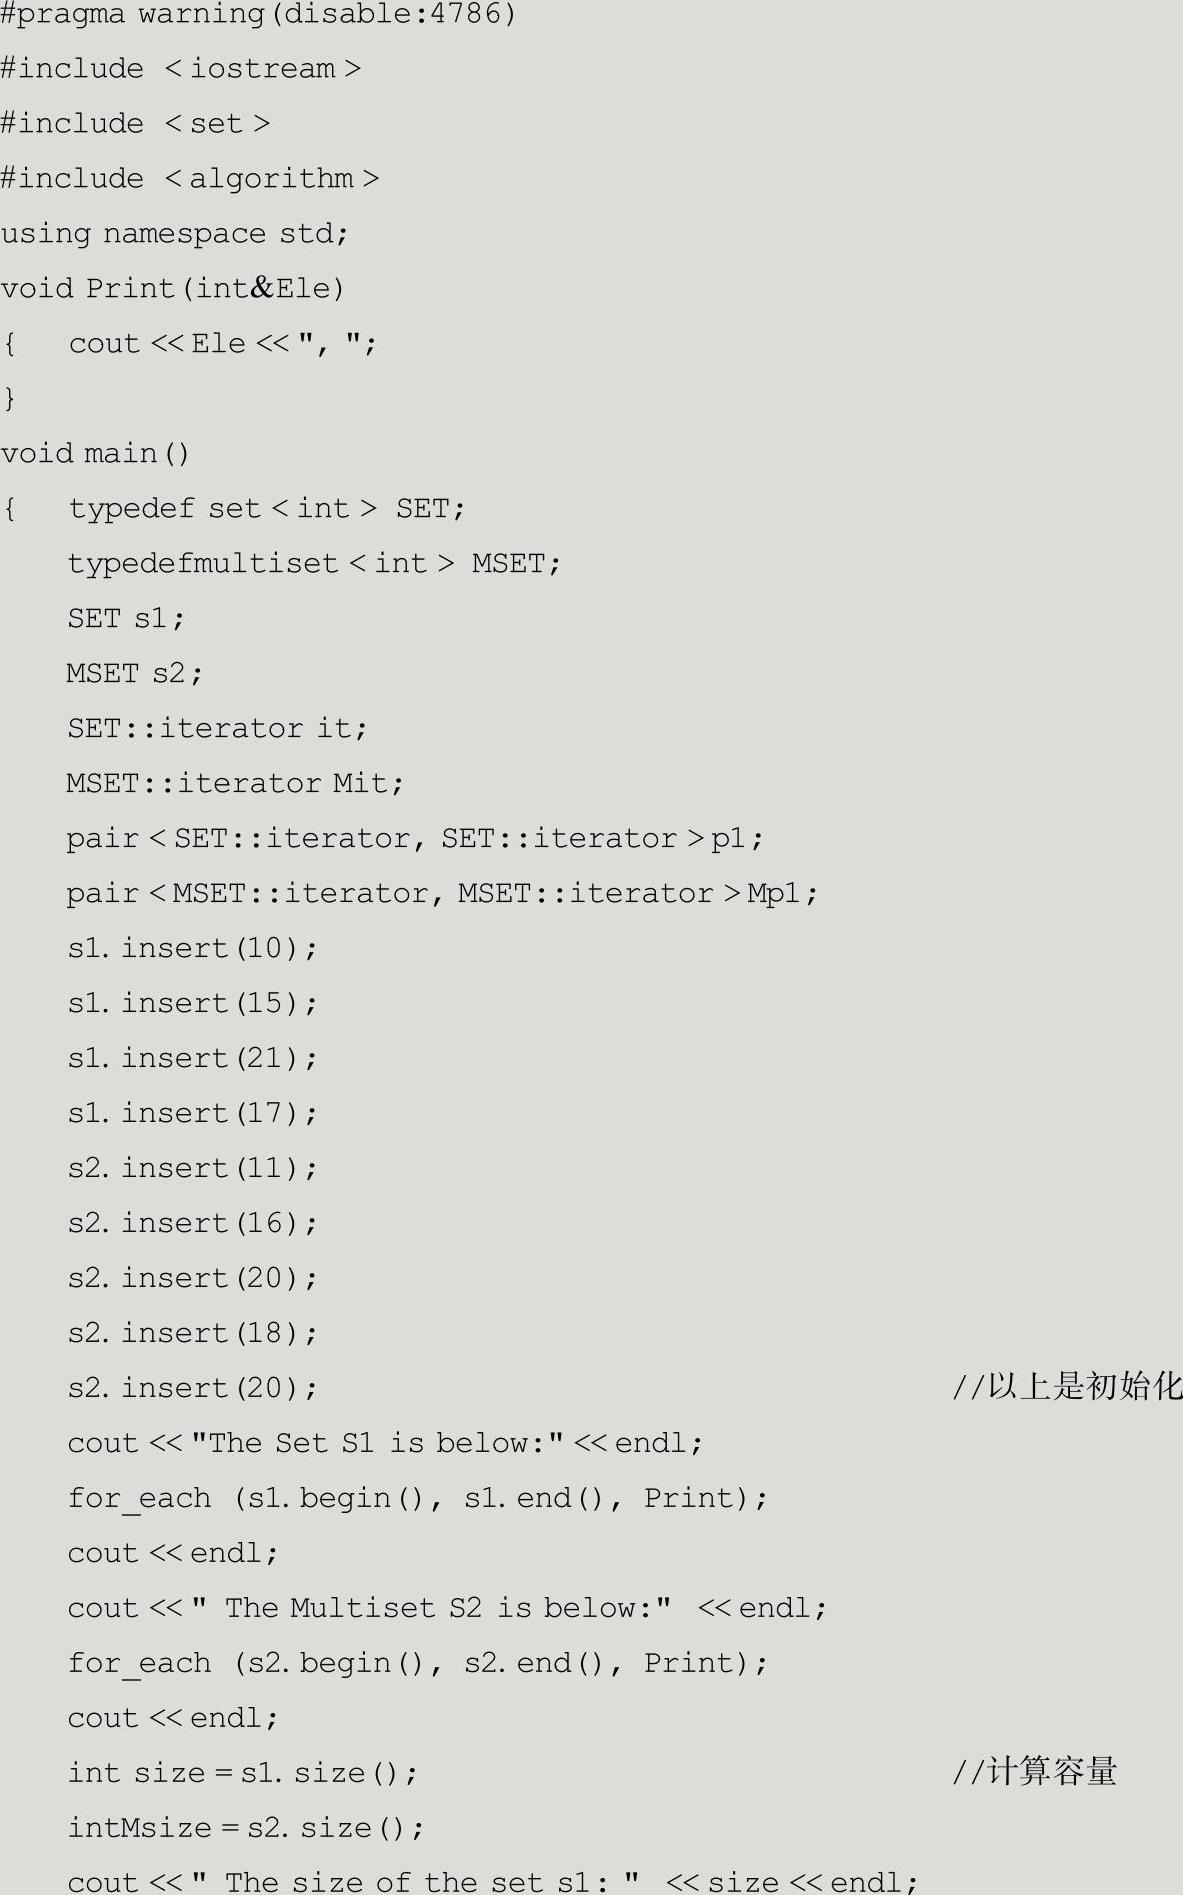The width and height of the screenshot is (1183, 1895).
Task: Click the SET::iterator it declaration
Action: coord(217,728)
